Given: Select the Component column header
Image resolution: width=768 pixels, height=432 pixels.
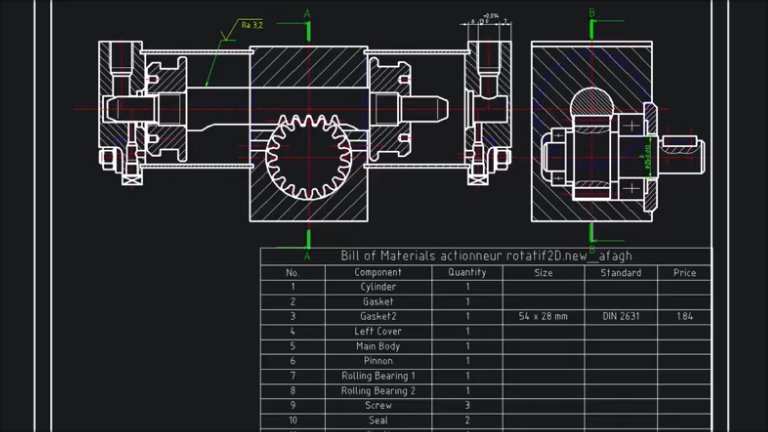Looking at the screenshot, I should point(378,272).
